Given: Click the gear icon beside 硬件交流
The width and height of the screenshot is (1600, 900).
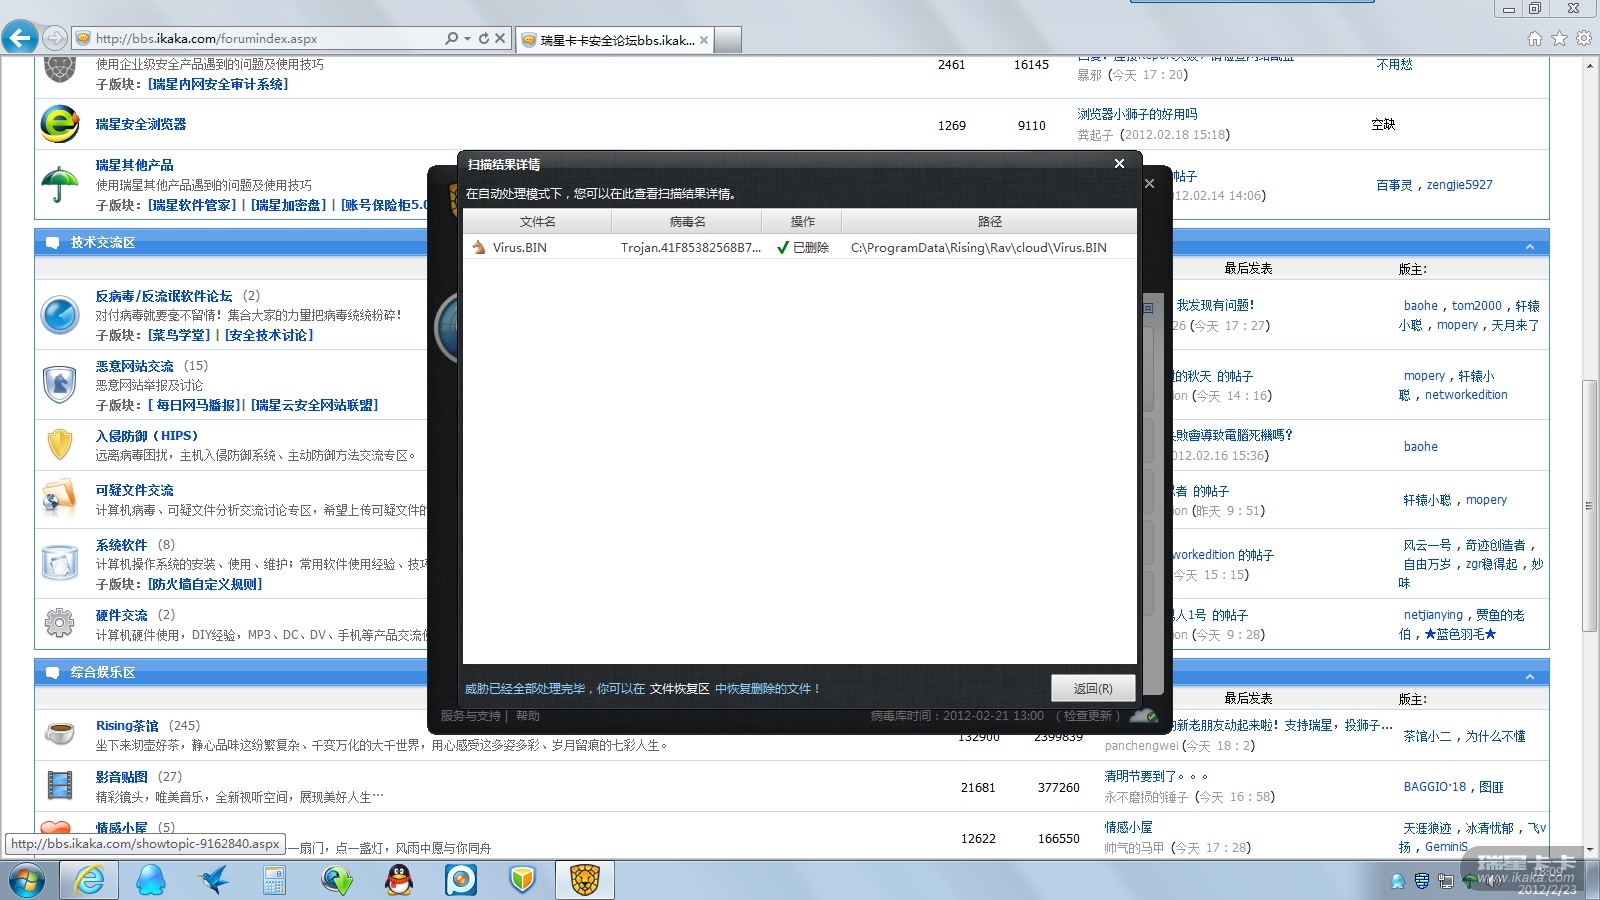Looking at the screenshot, I should [x=60, y=623].
